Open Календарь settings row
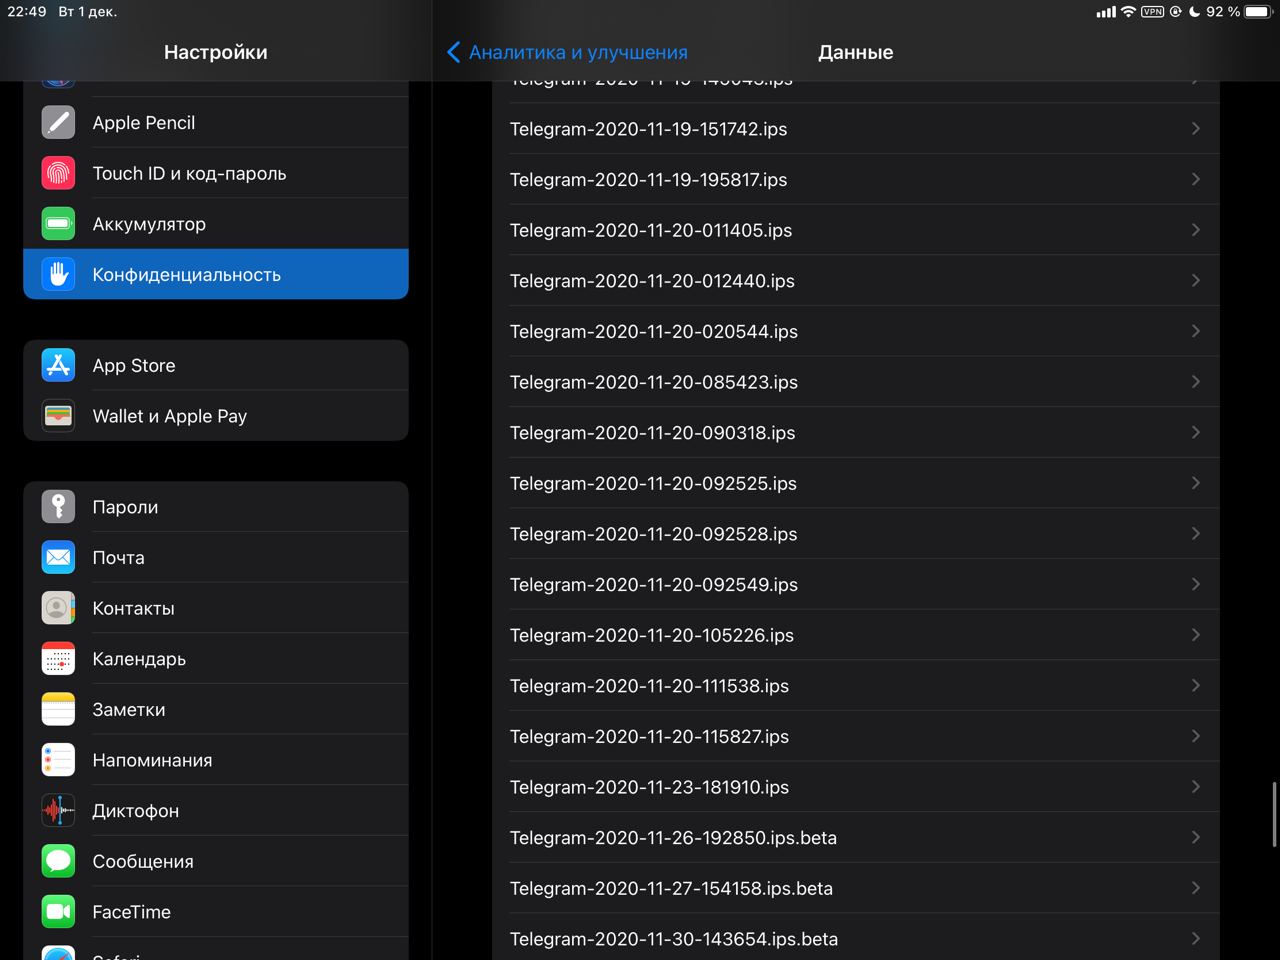 pyautogui.click(x=216, y=659)
